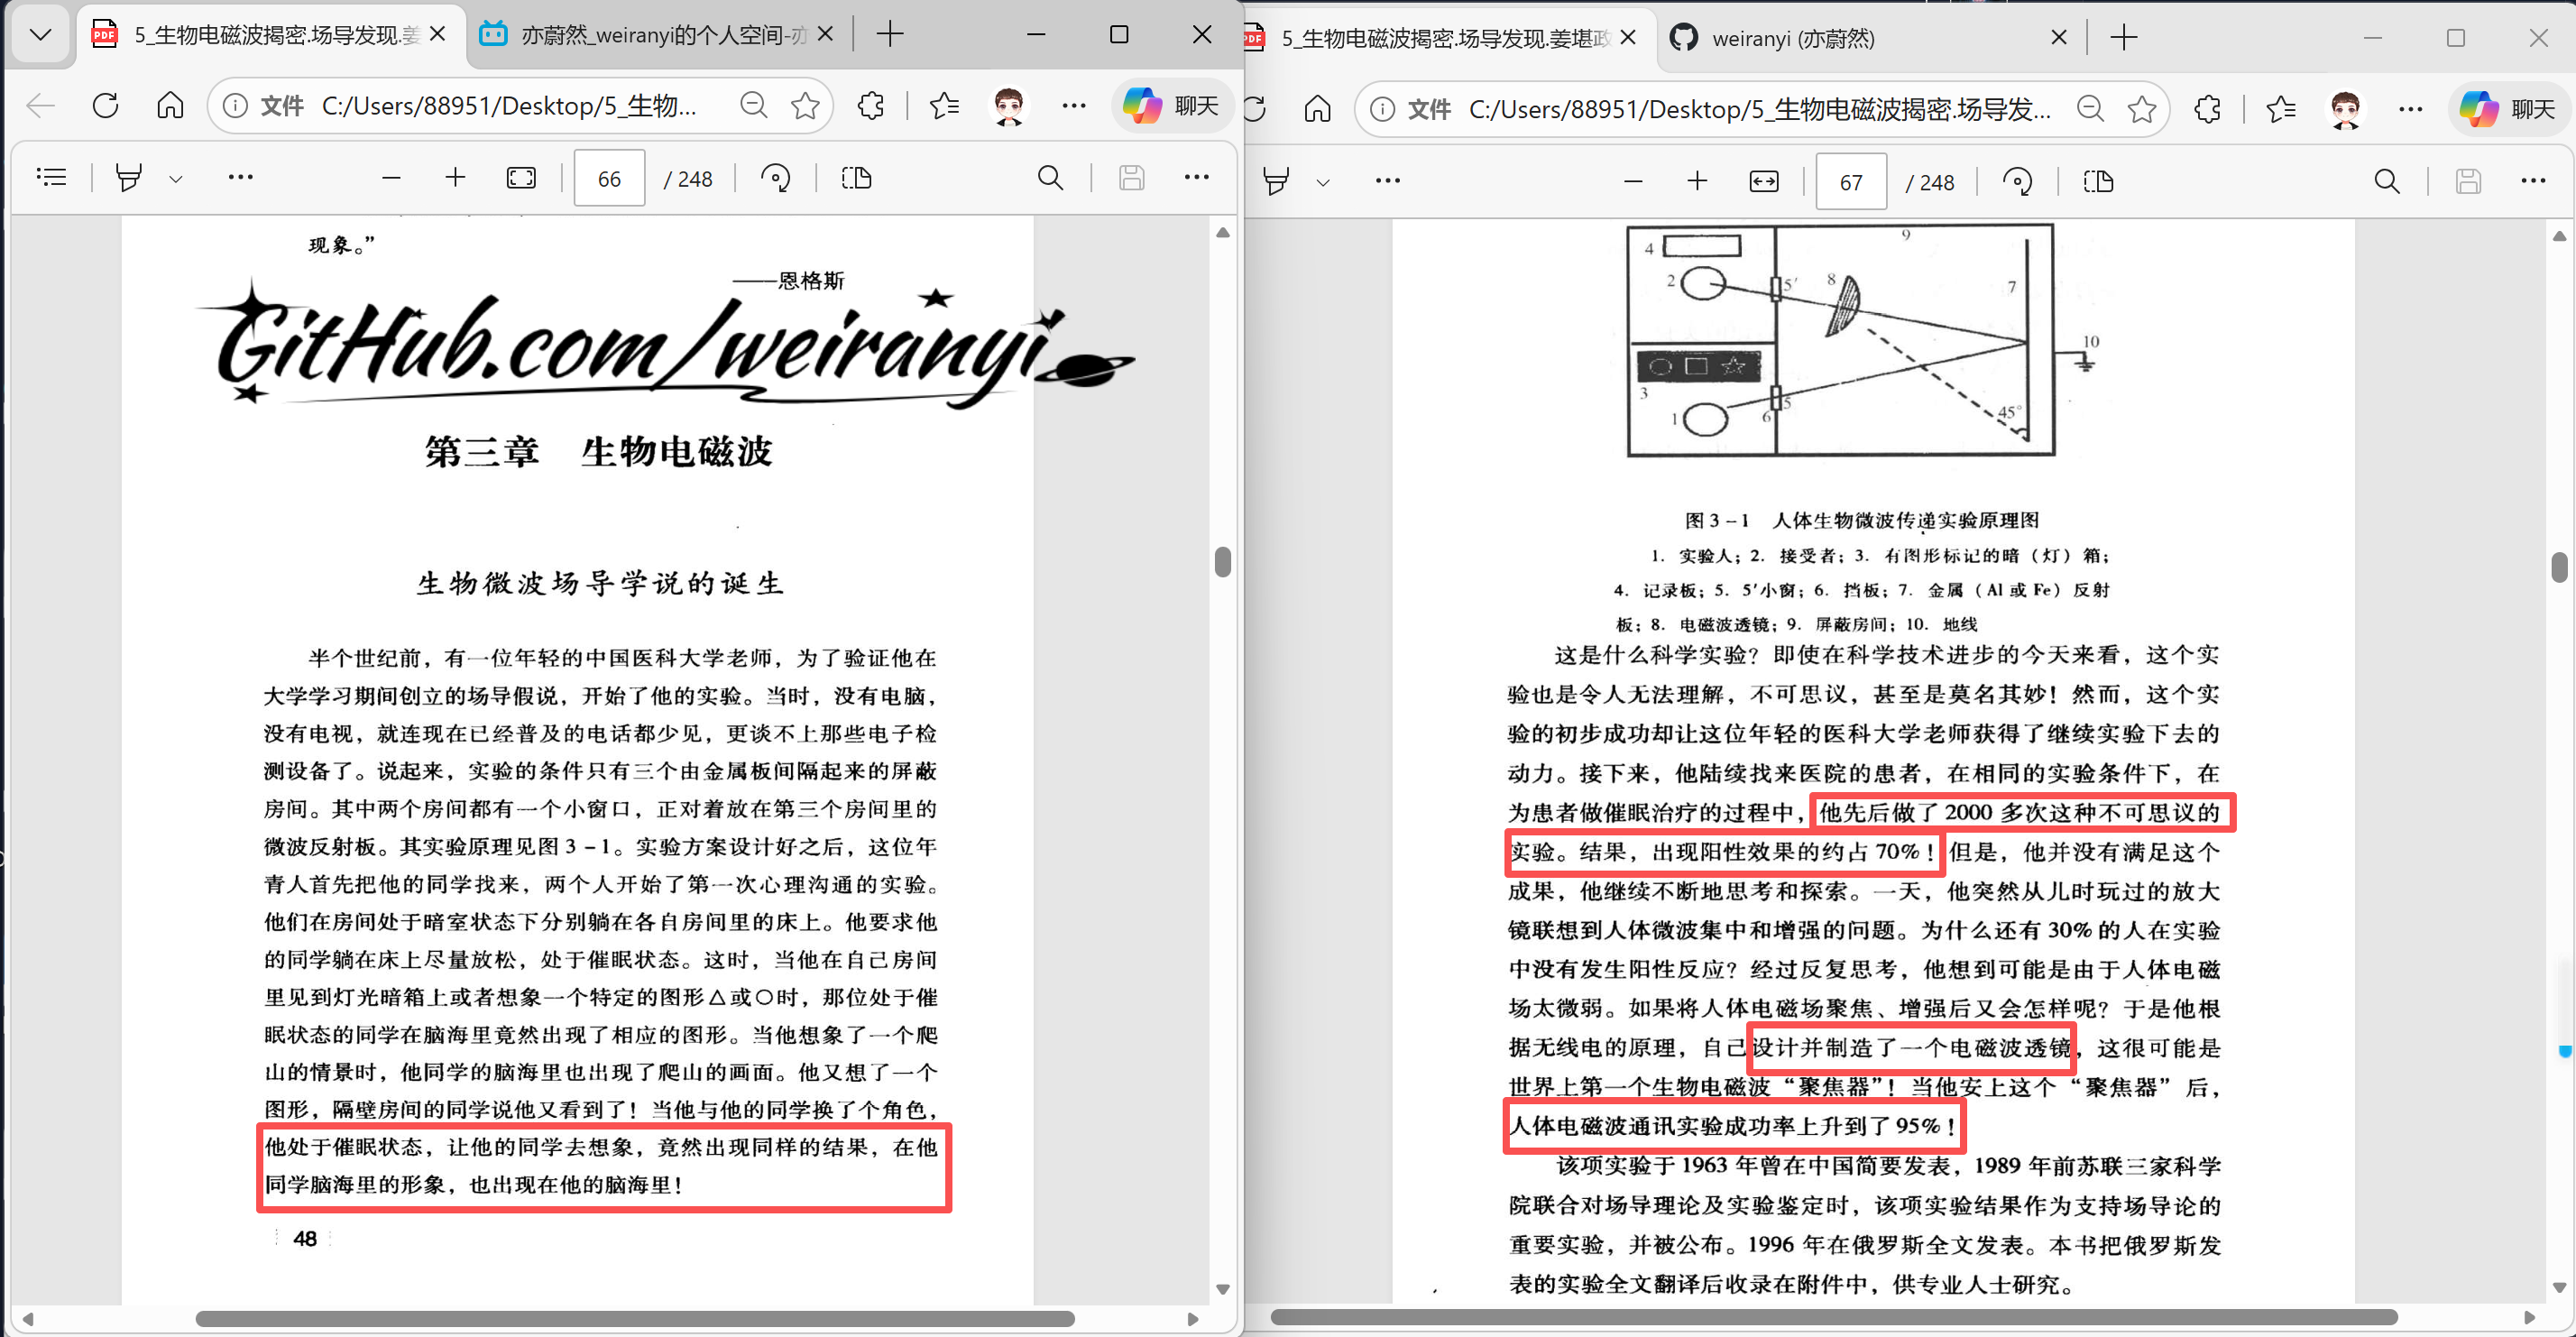
Task: Open the PDF more-options menu
Action: (1197, 177)
